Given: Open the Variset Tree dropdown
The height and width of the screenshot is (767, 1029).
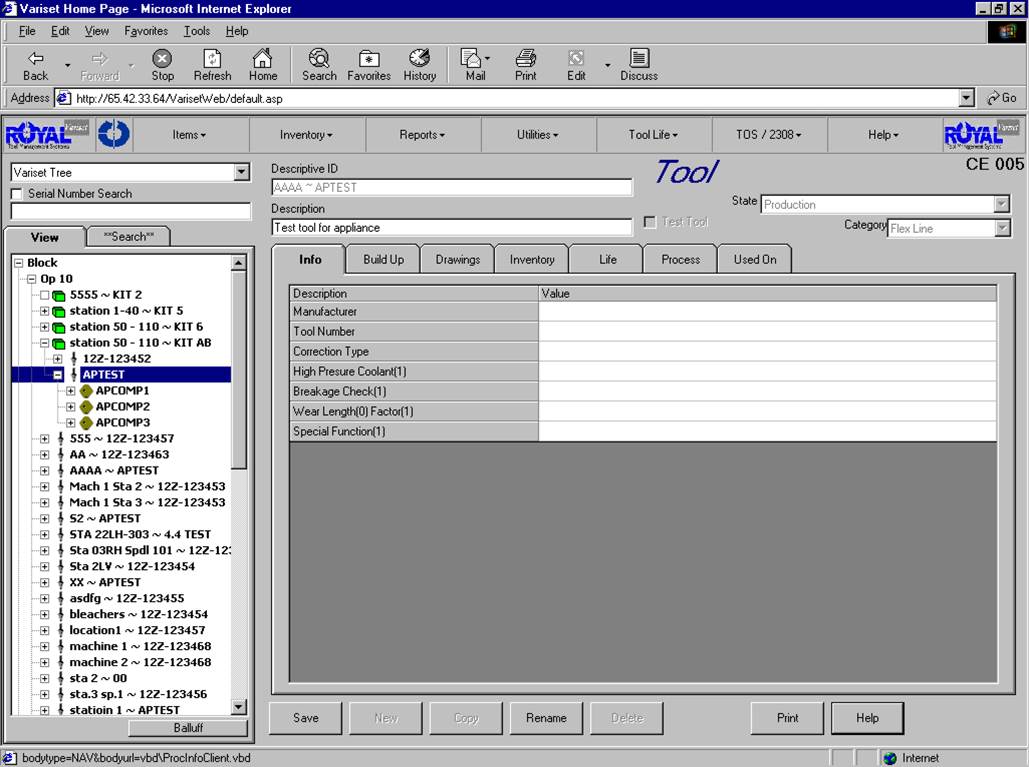Looking at the screenshot, I should click(x=242, y=173).
